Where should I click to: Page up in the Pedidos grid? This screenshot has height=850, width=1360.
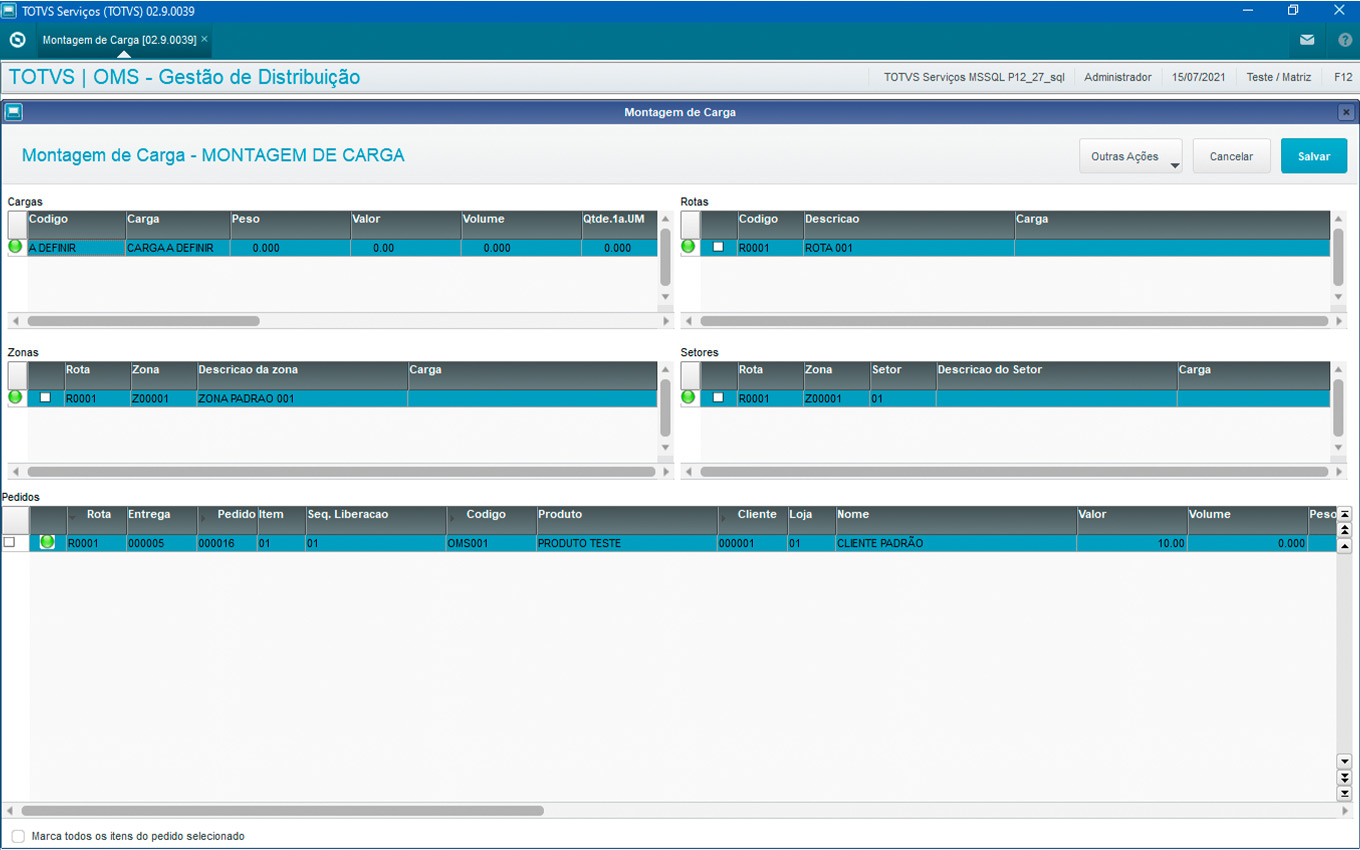1344,530
